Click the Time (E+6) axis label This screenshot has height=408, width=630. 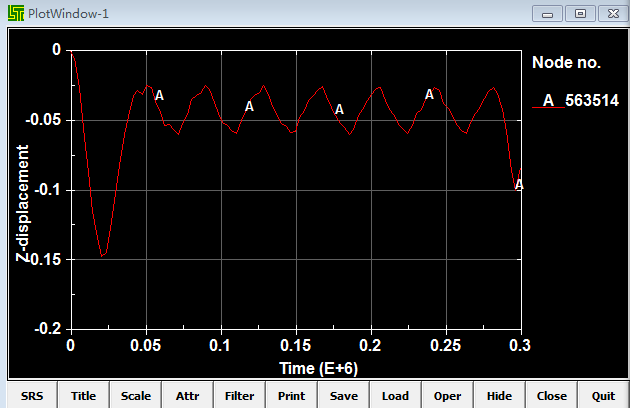319,368
